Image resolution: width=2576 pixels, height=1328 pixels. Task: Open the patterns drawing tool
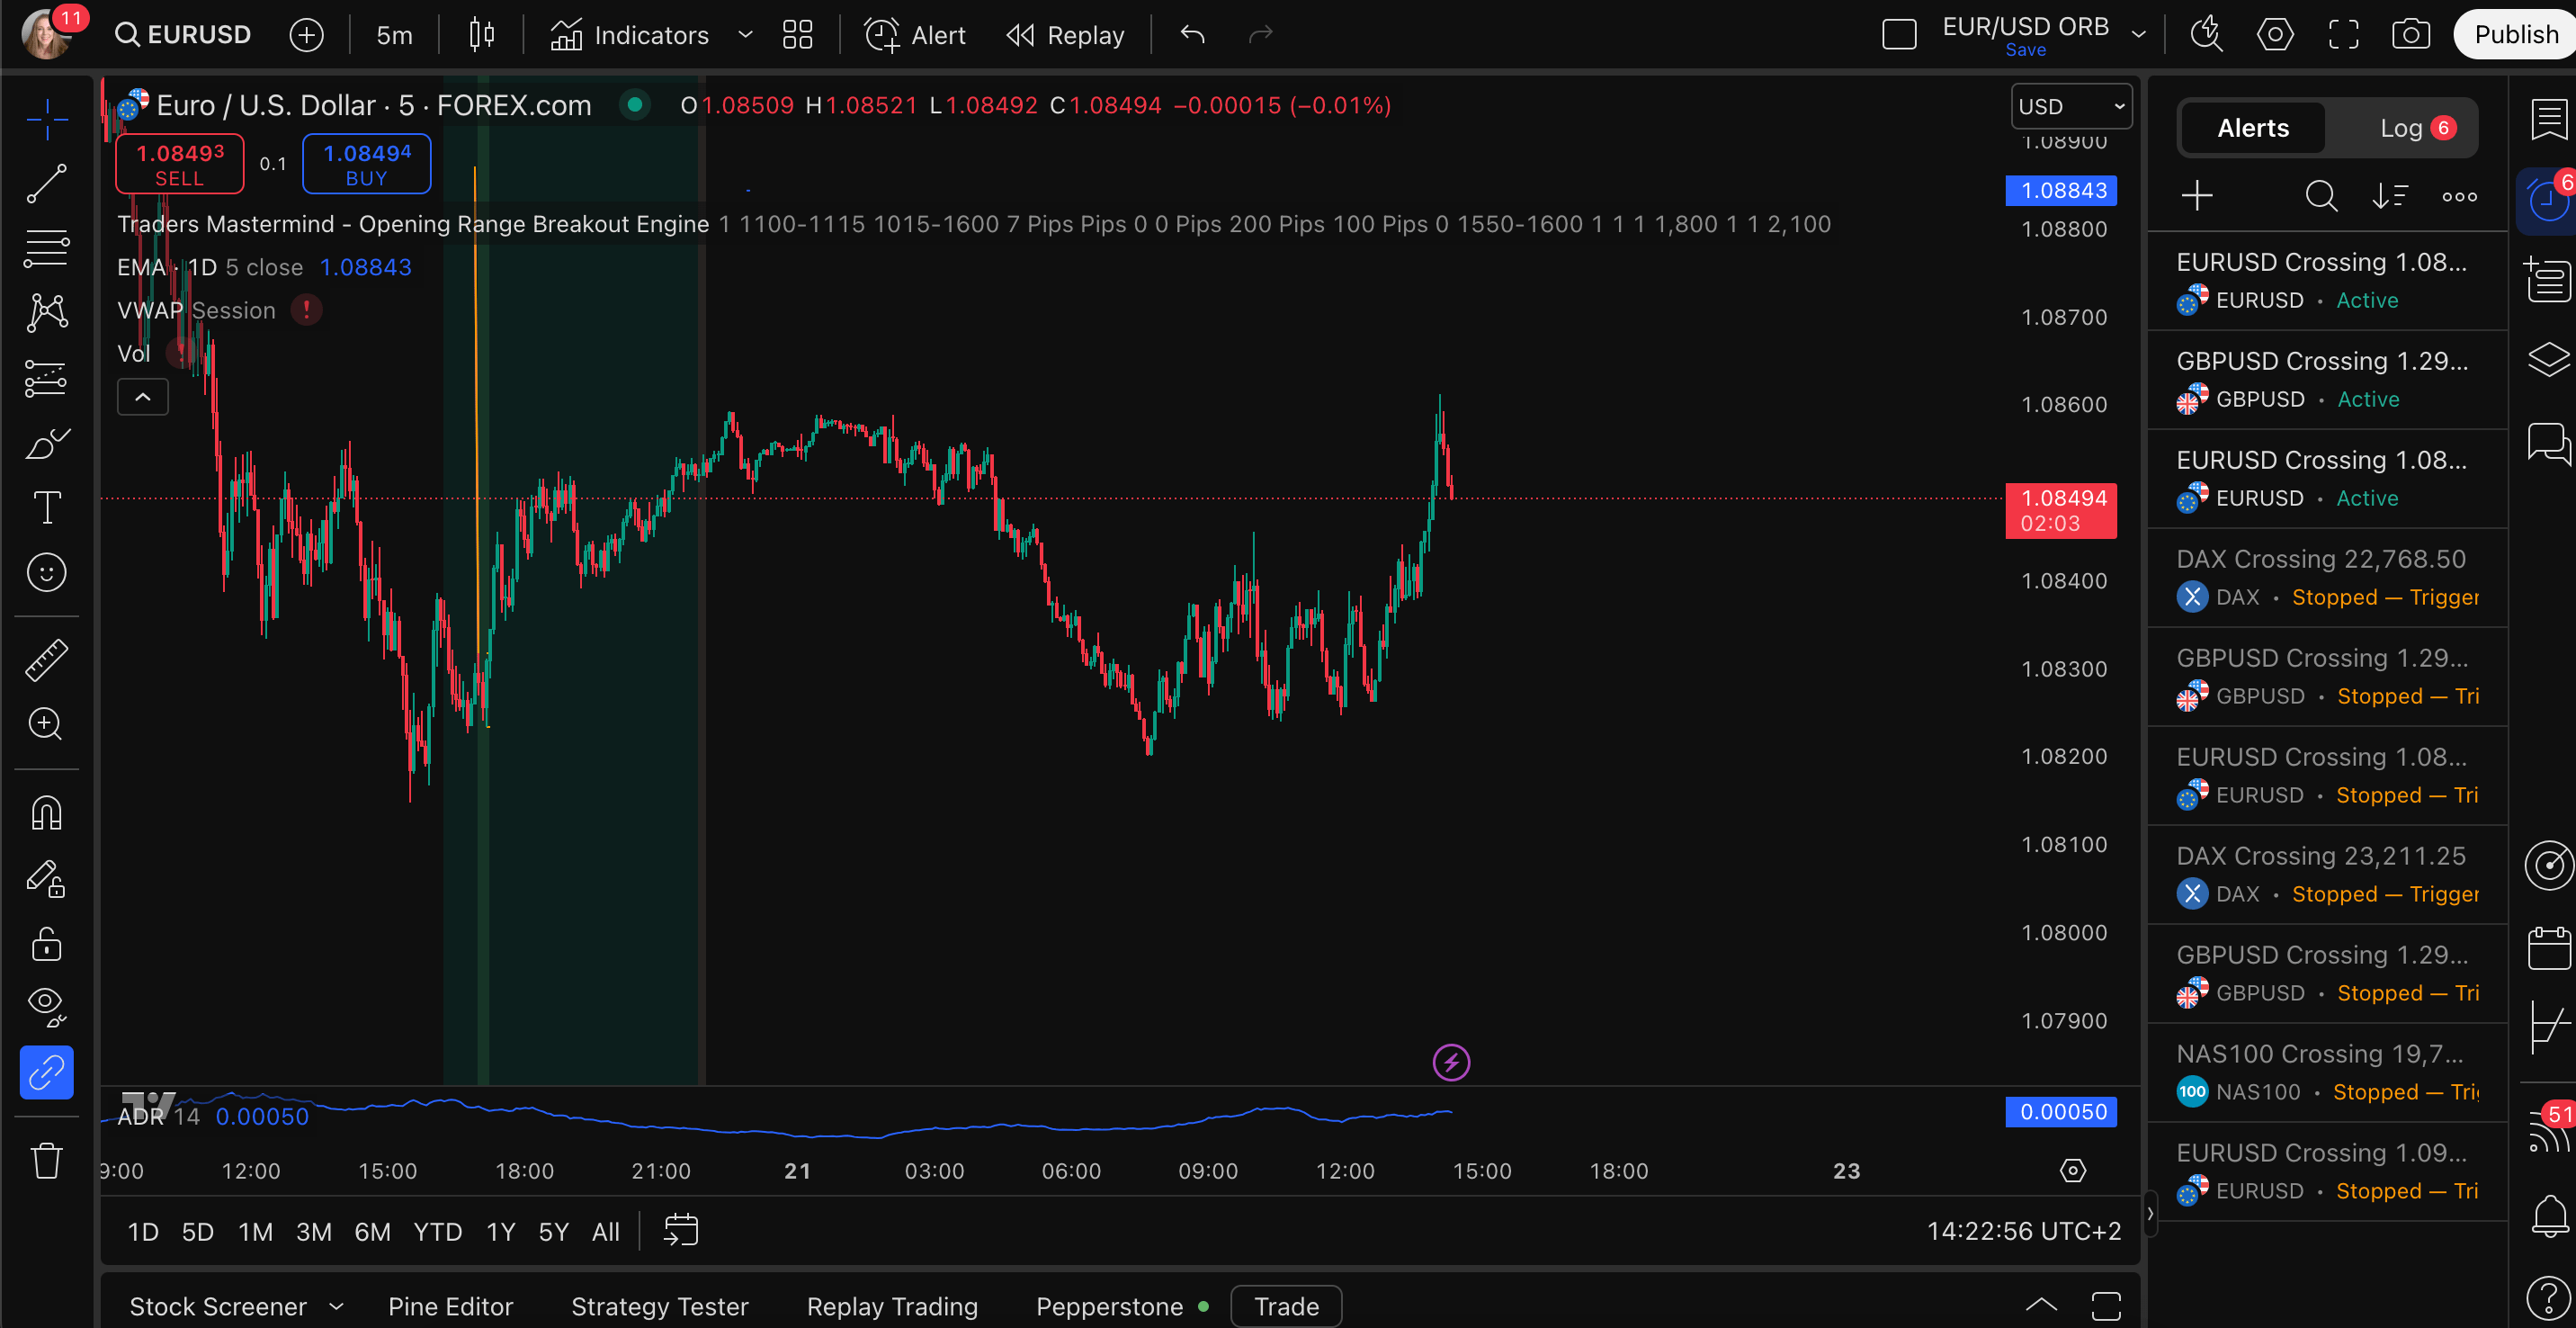pos(46,313)
